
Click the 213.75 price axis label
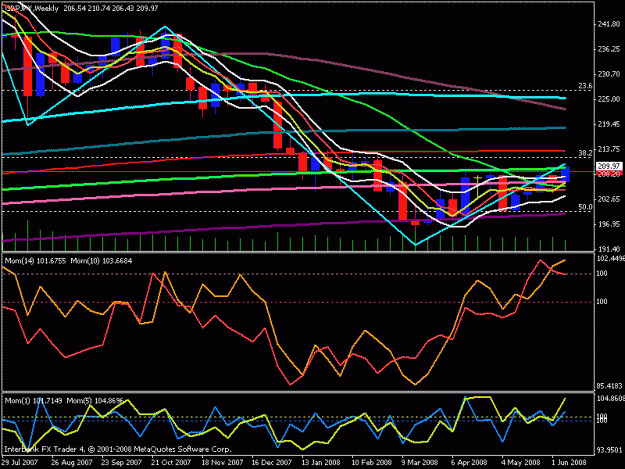[x=609, y=149]
